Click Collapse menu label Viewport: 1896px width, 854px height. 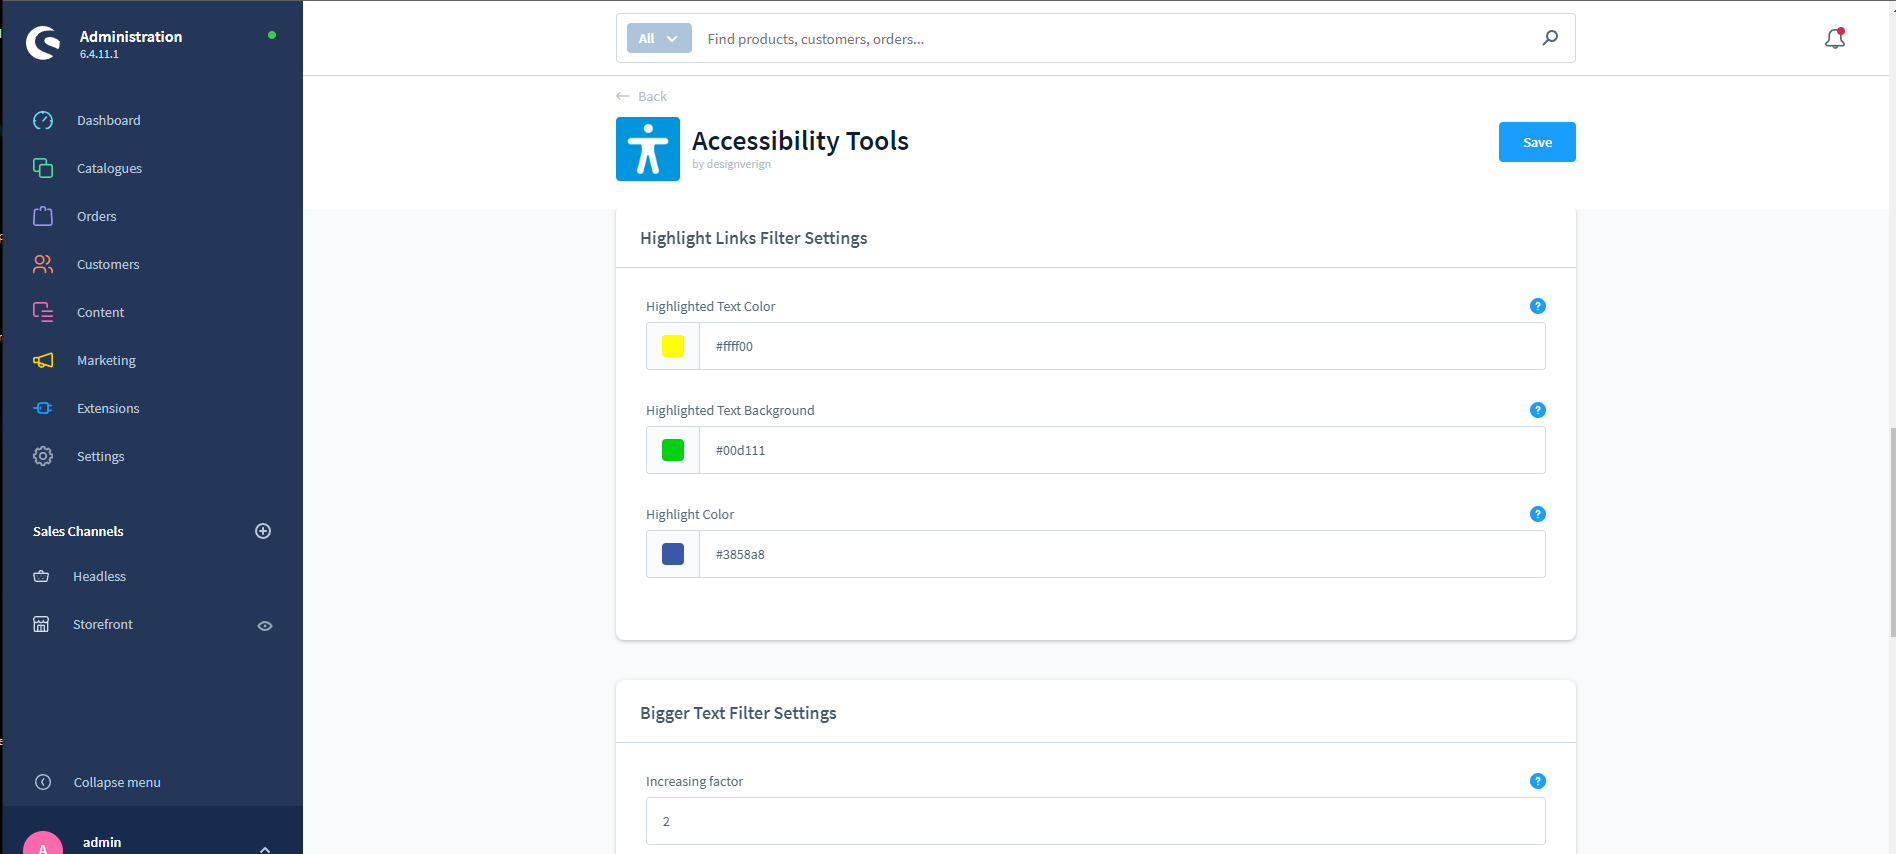click(x=117, y=782)
